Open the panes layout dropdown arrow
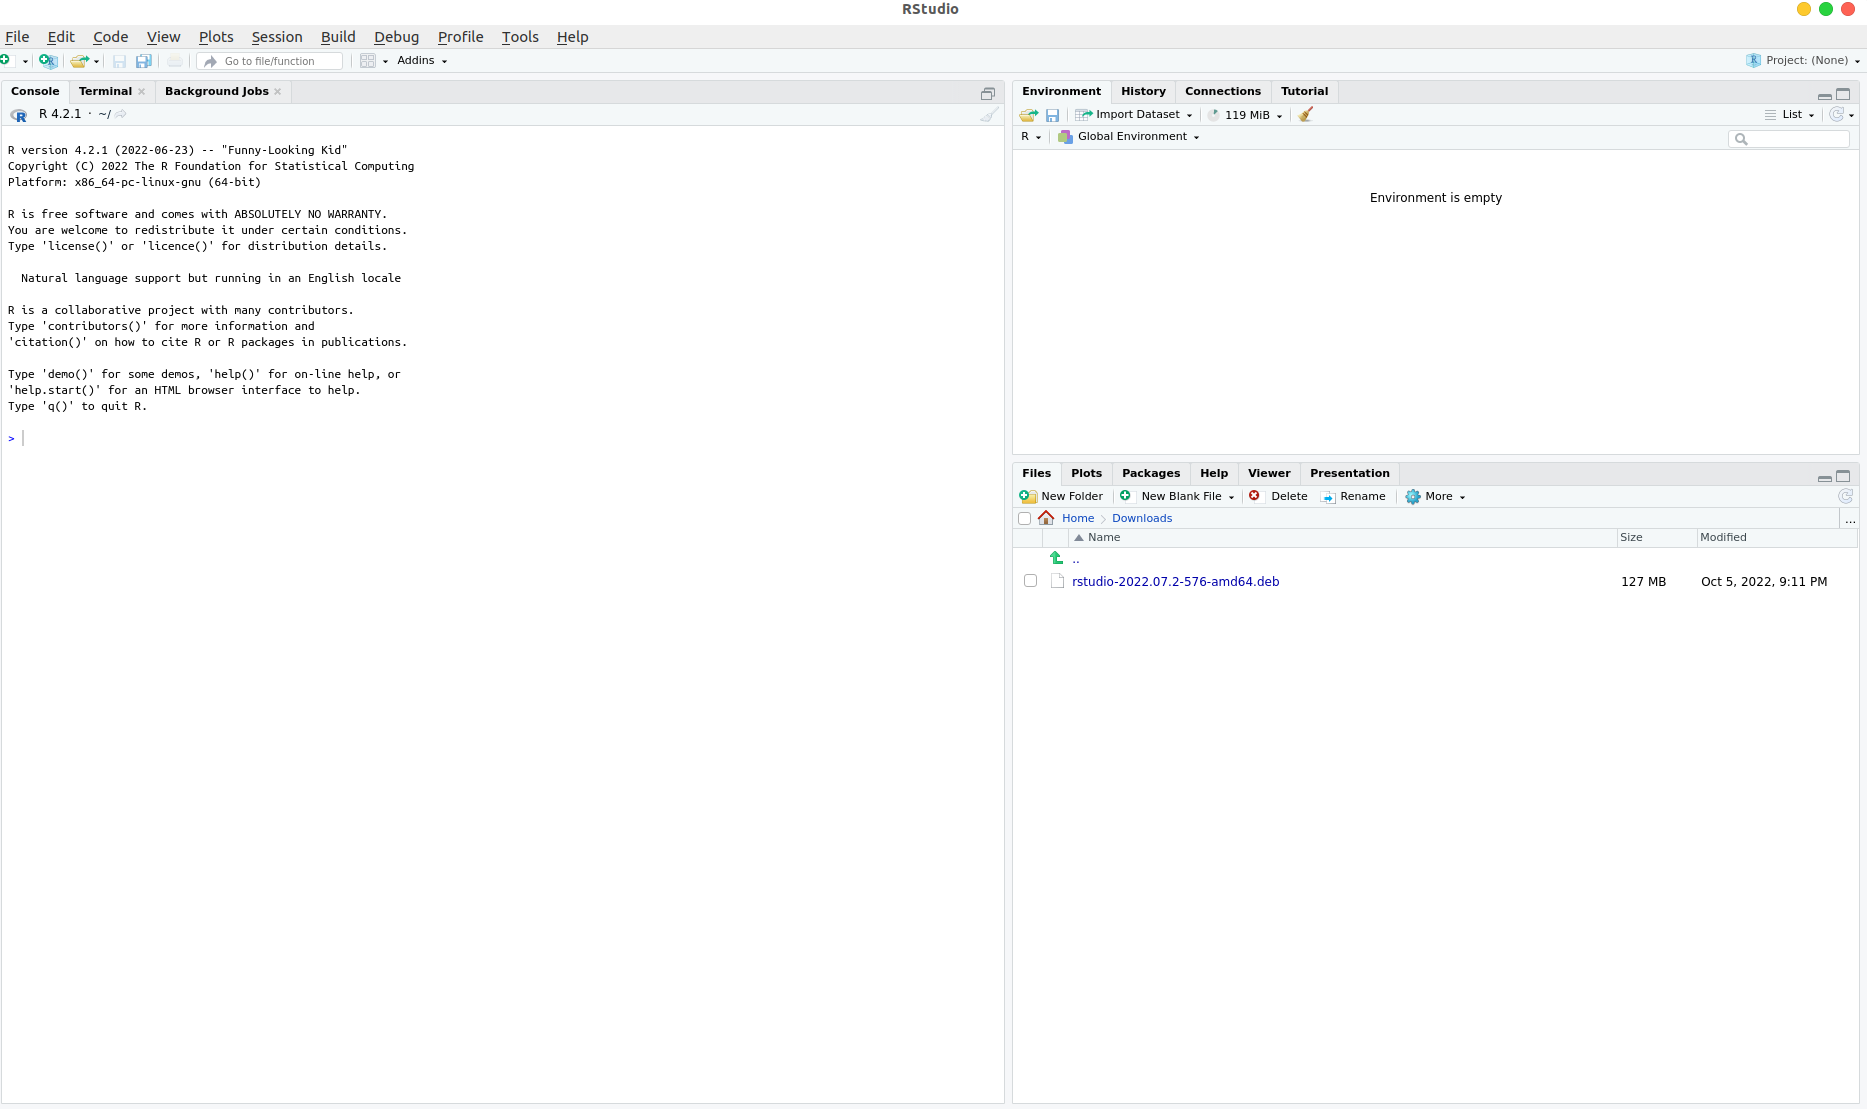The width and height of the screenshot is (1867, 1109). tap(385, 62)
